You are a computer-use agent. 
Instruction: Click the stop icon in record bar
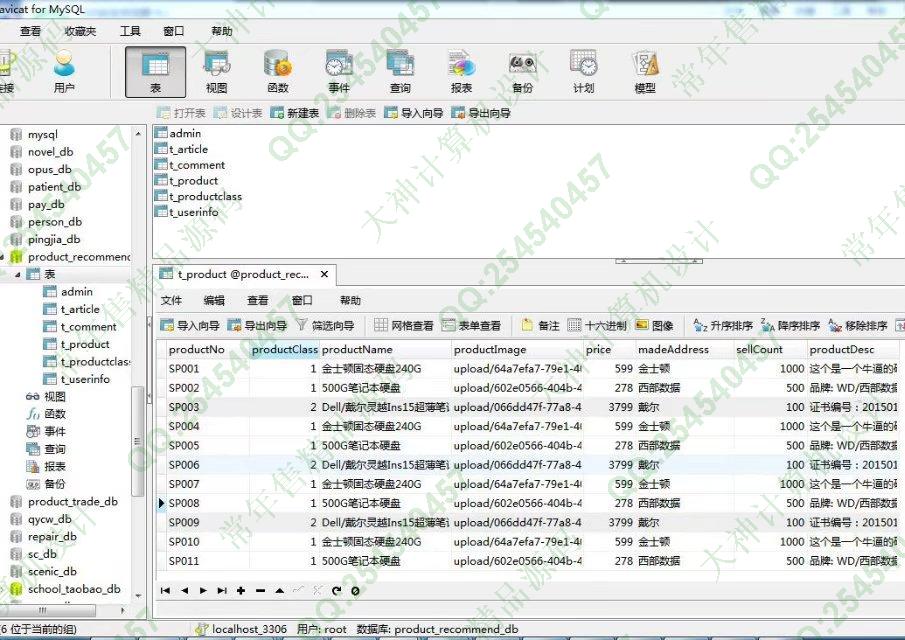(356, 590)
